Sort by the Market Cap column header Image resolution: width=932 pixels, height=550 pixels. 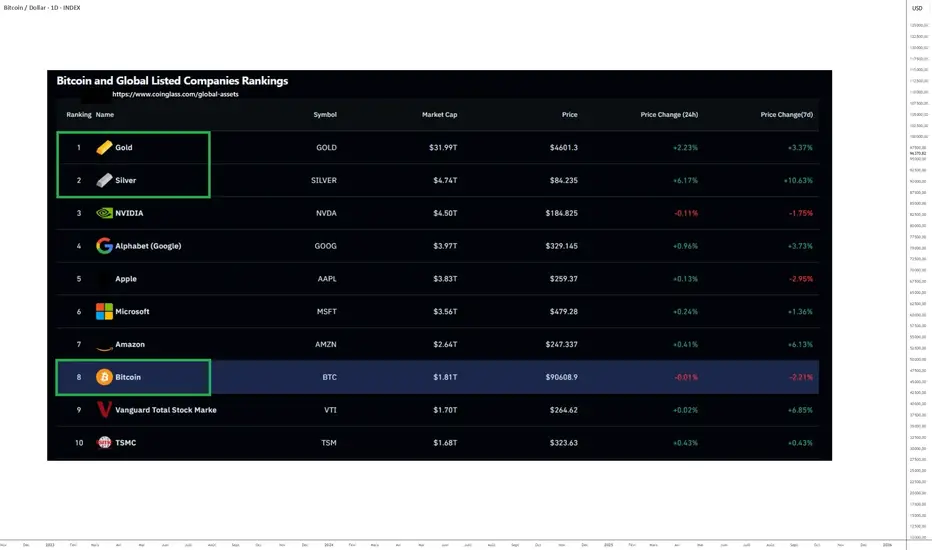click(x=439, y=115)
